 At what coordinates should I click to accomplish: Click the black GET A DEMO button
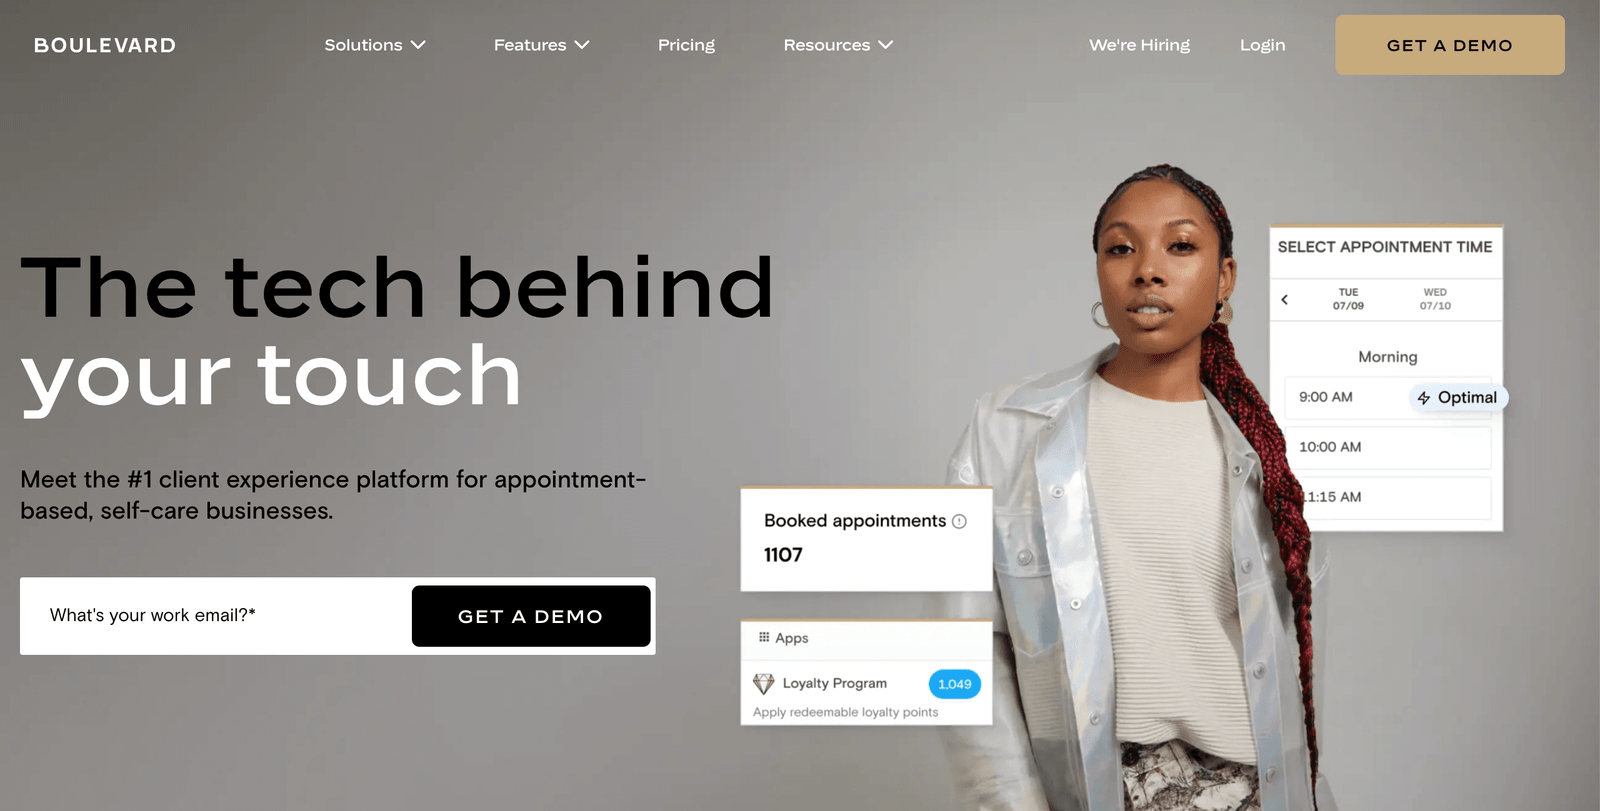[531, 616]
